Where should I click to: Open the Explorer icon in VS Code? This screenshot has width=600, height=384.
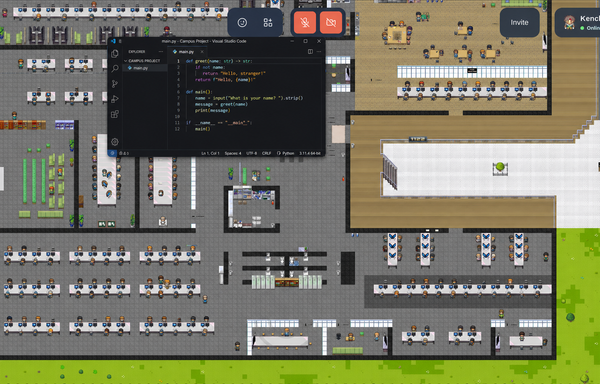(114, 54)
